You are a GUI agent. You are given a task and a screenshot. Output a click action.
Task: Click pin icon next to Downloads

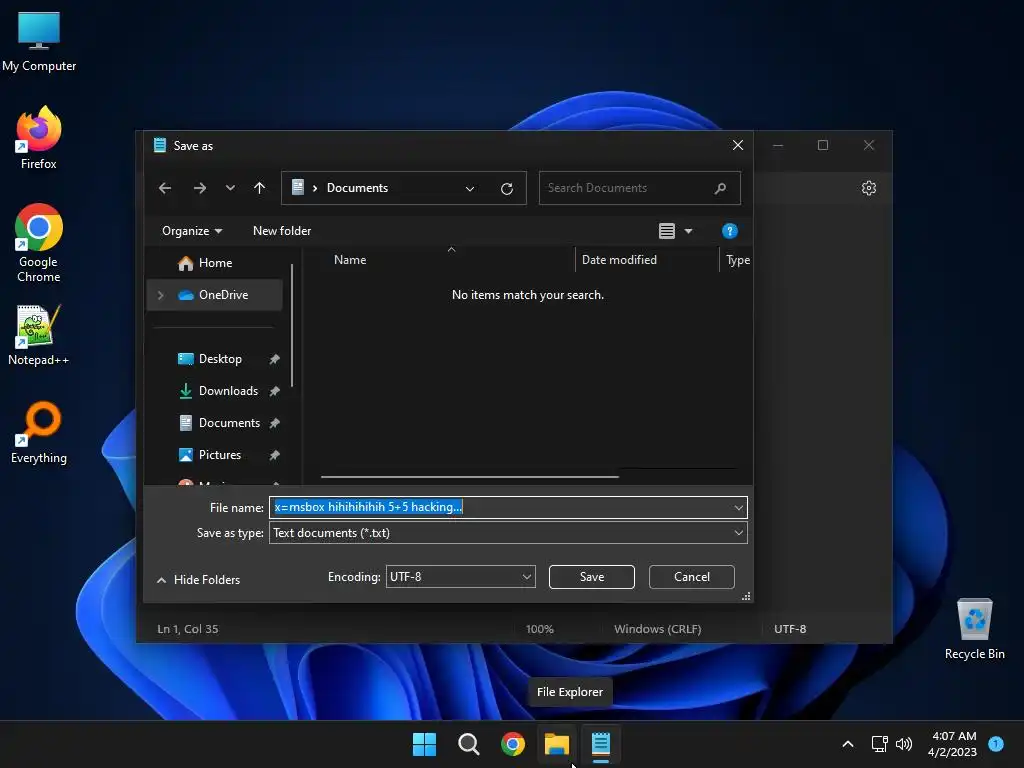coord(274,391)
